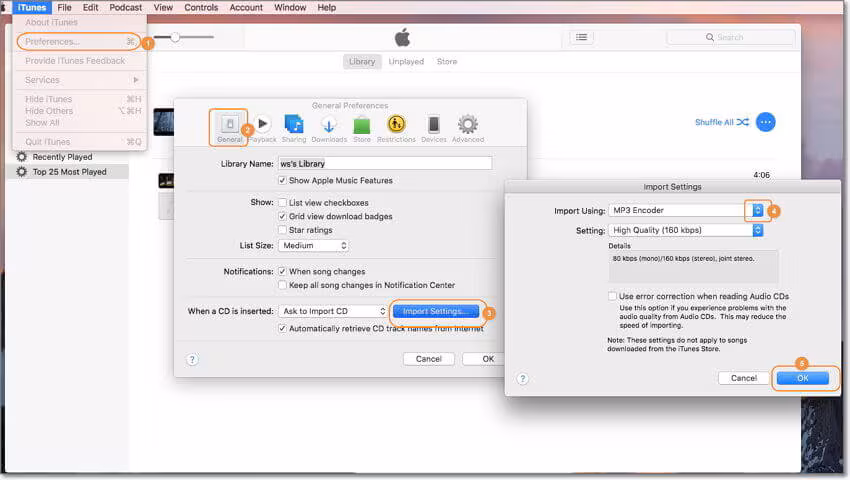Open the Setting High Quality dropdown
Screen dimensions: 850x480
pyautogui.click(x=686, y=230)
